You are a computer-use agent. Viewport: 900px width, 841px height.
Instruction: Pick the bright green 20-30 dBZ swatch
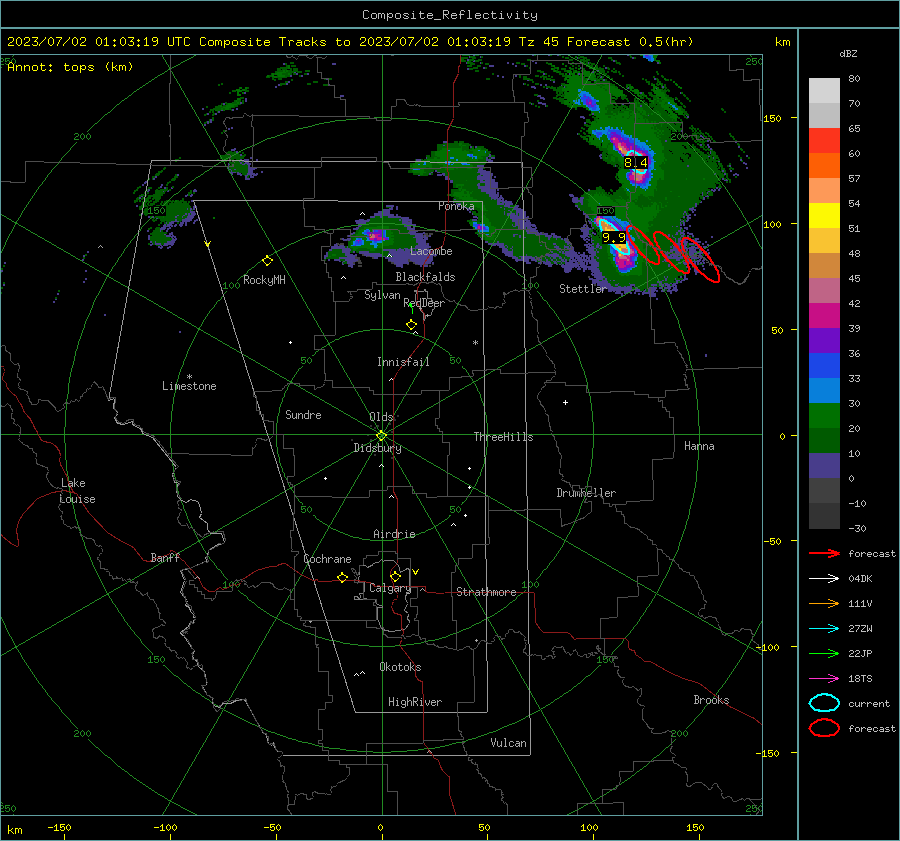pyautogui.click(x=824, y=416)
